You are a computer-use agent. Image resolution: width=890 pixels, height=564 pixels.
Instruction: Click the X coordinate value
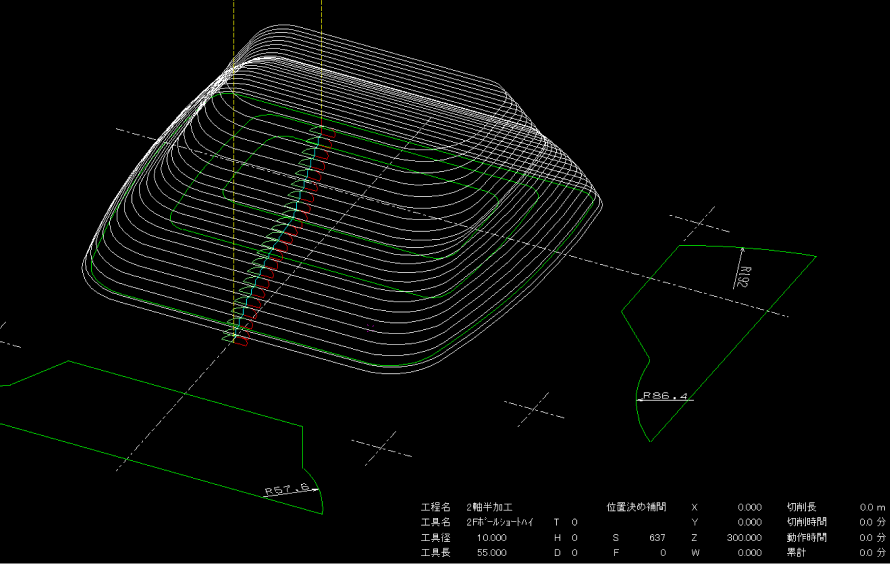(x=748, y=507)
